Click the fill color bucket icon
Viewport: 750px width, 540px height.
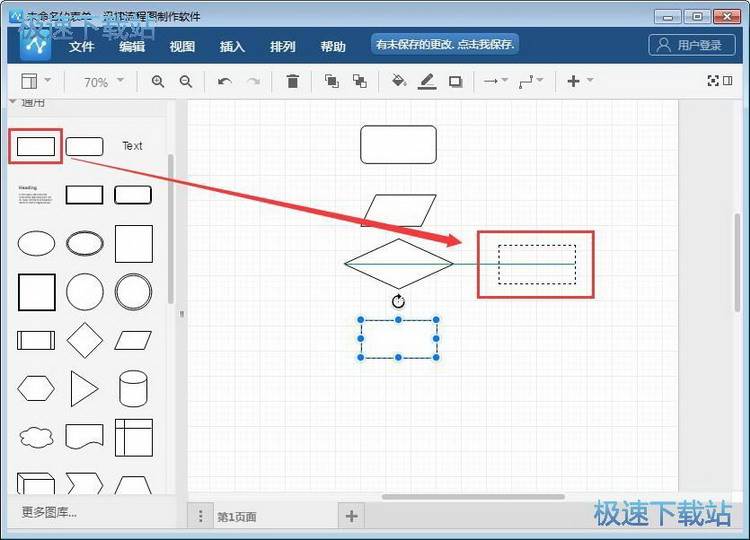399,80
